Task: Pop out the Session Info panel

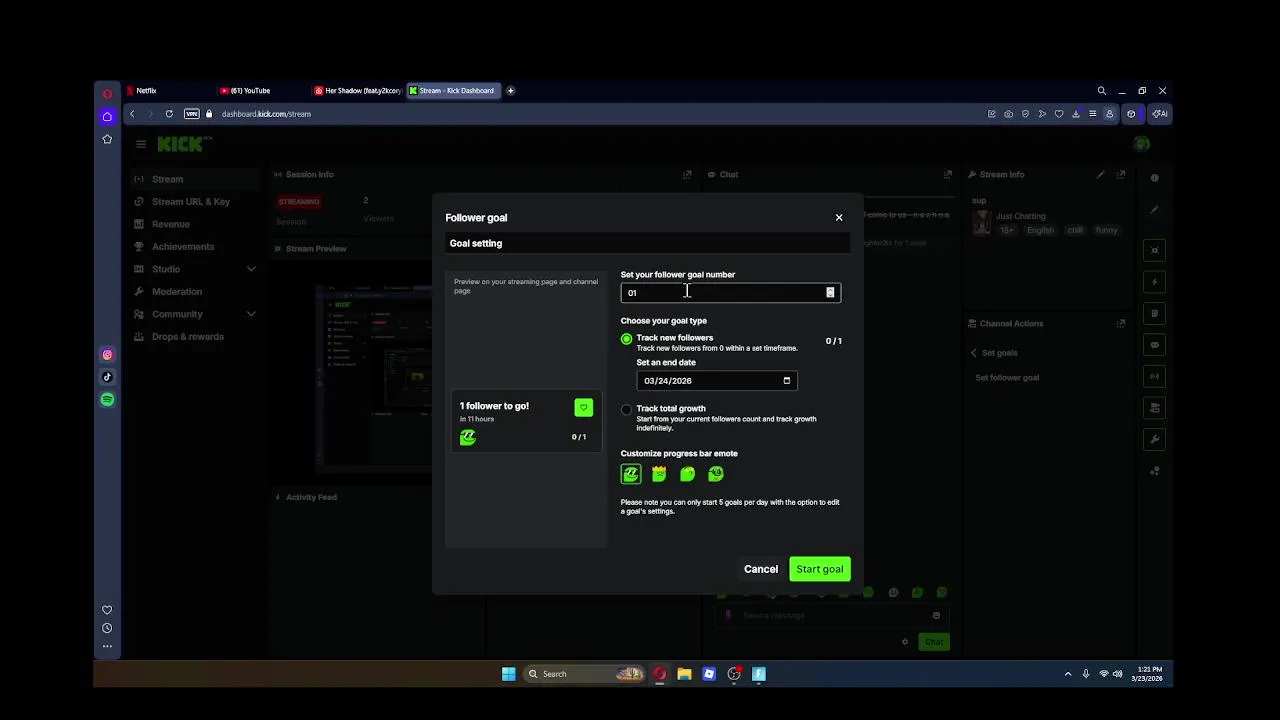Action: [x=687, y=175]
